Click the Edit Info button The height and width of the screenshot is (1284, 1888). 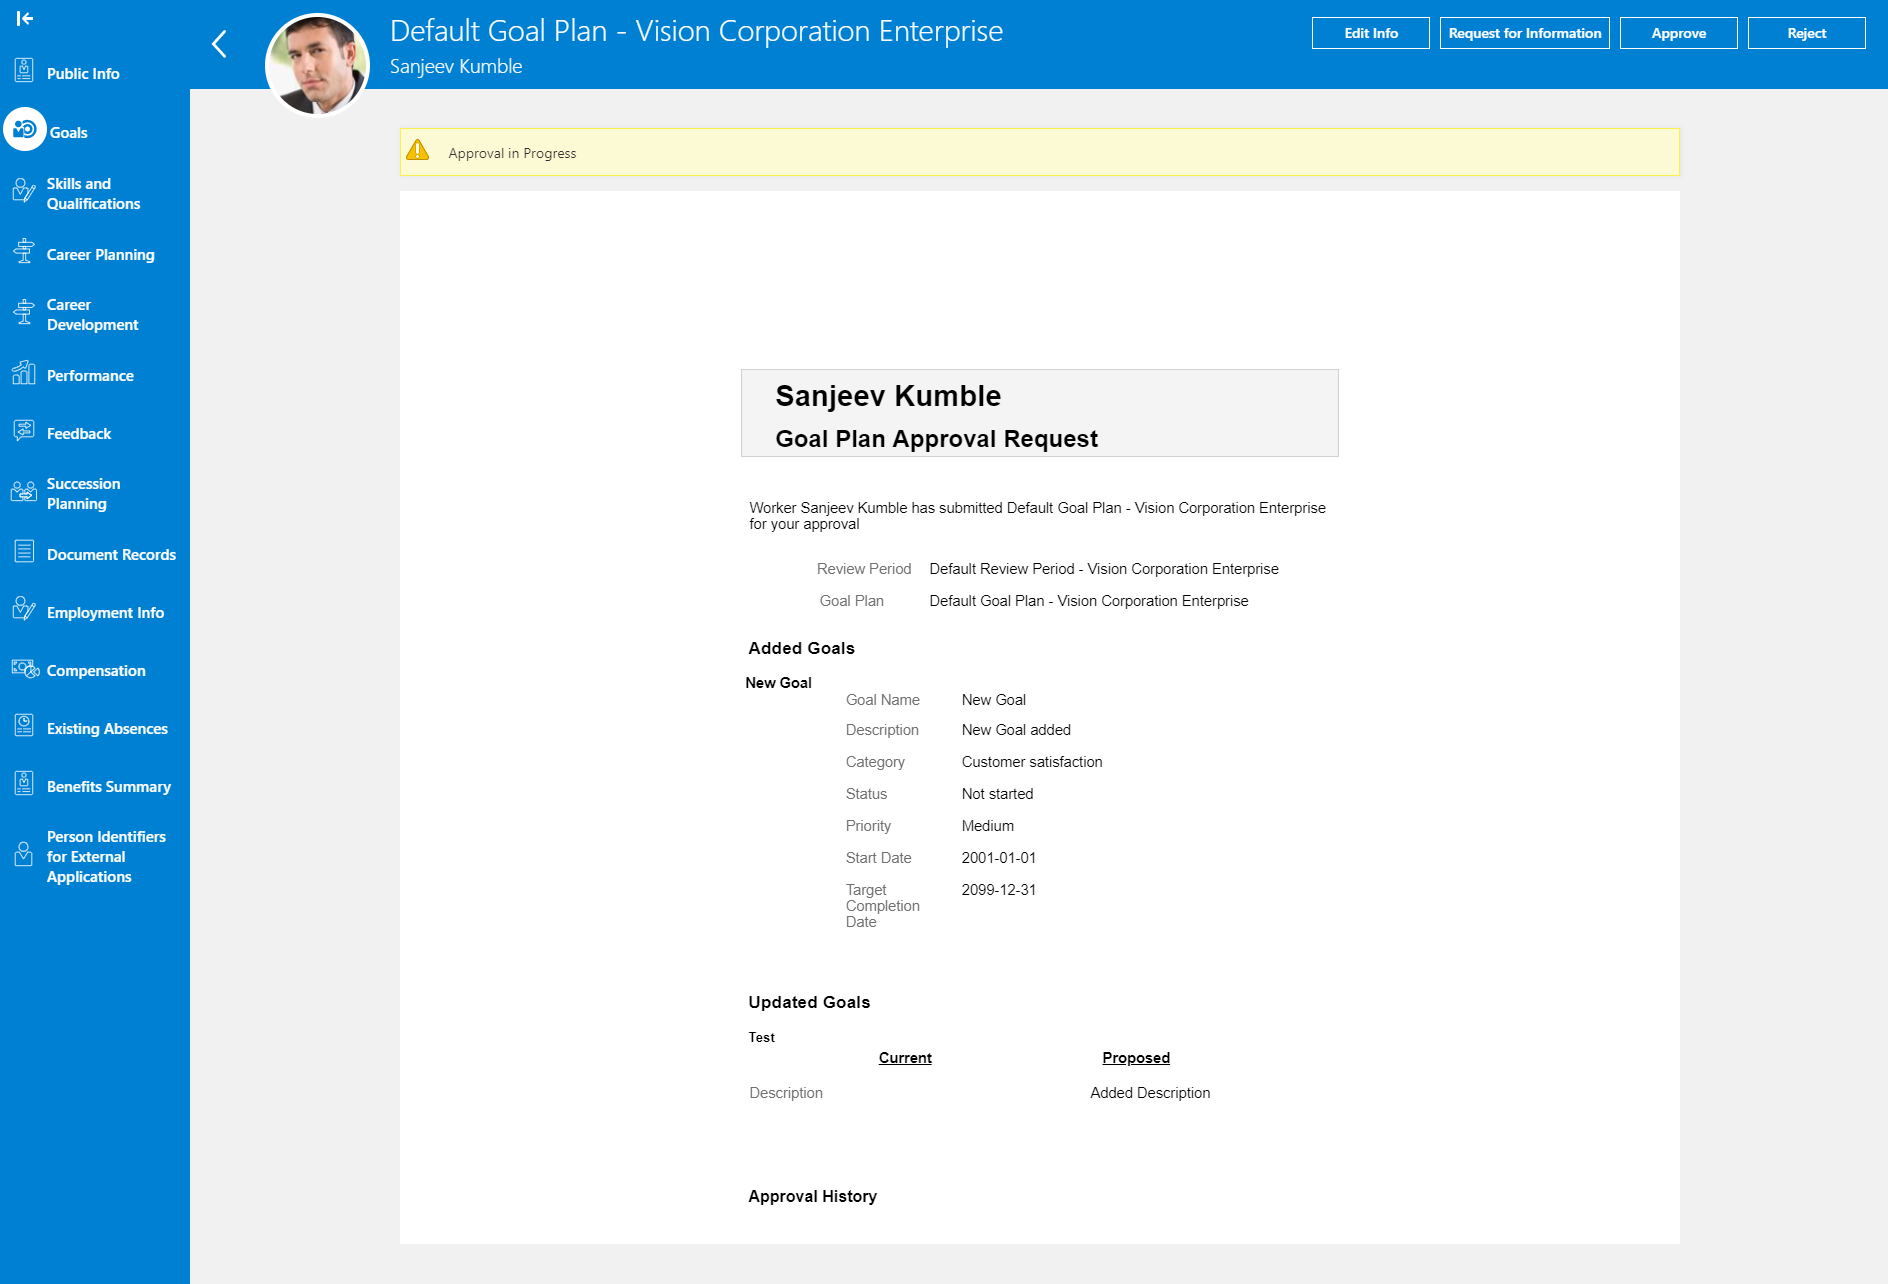(1370, 33)
